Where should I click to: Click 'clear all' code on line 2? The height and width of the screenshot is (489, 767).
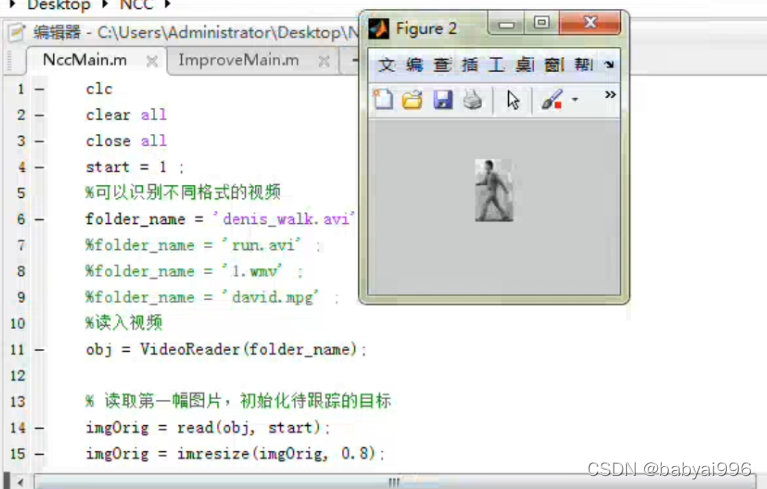coord(126,115)
